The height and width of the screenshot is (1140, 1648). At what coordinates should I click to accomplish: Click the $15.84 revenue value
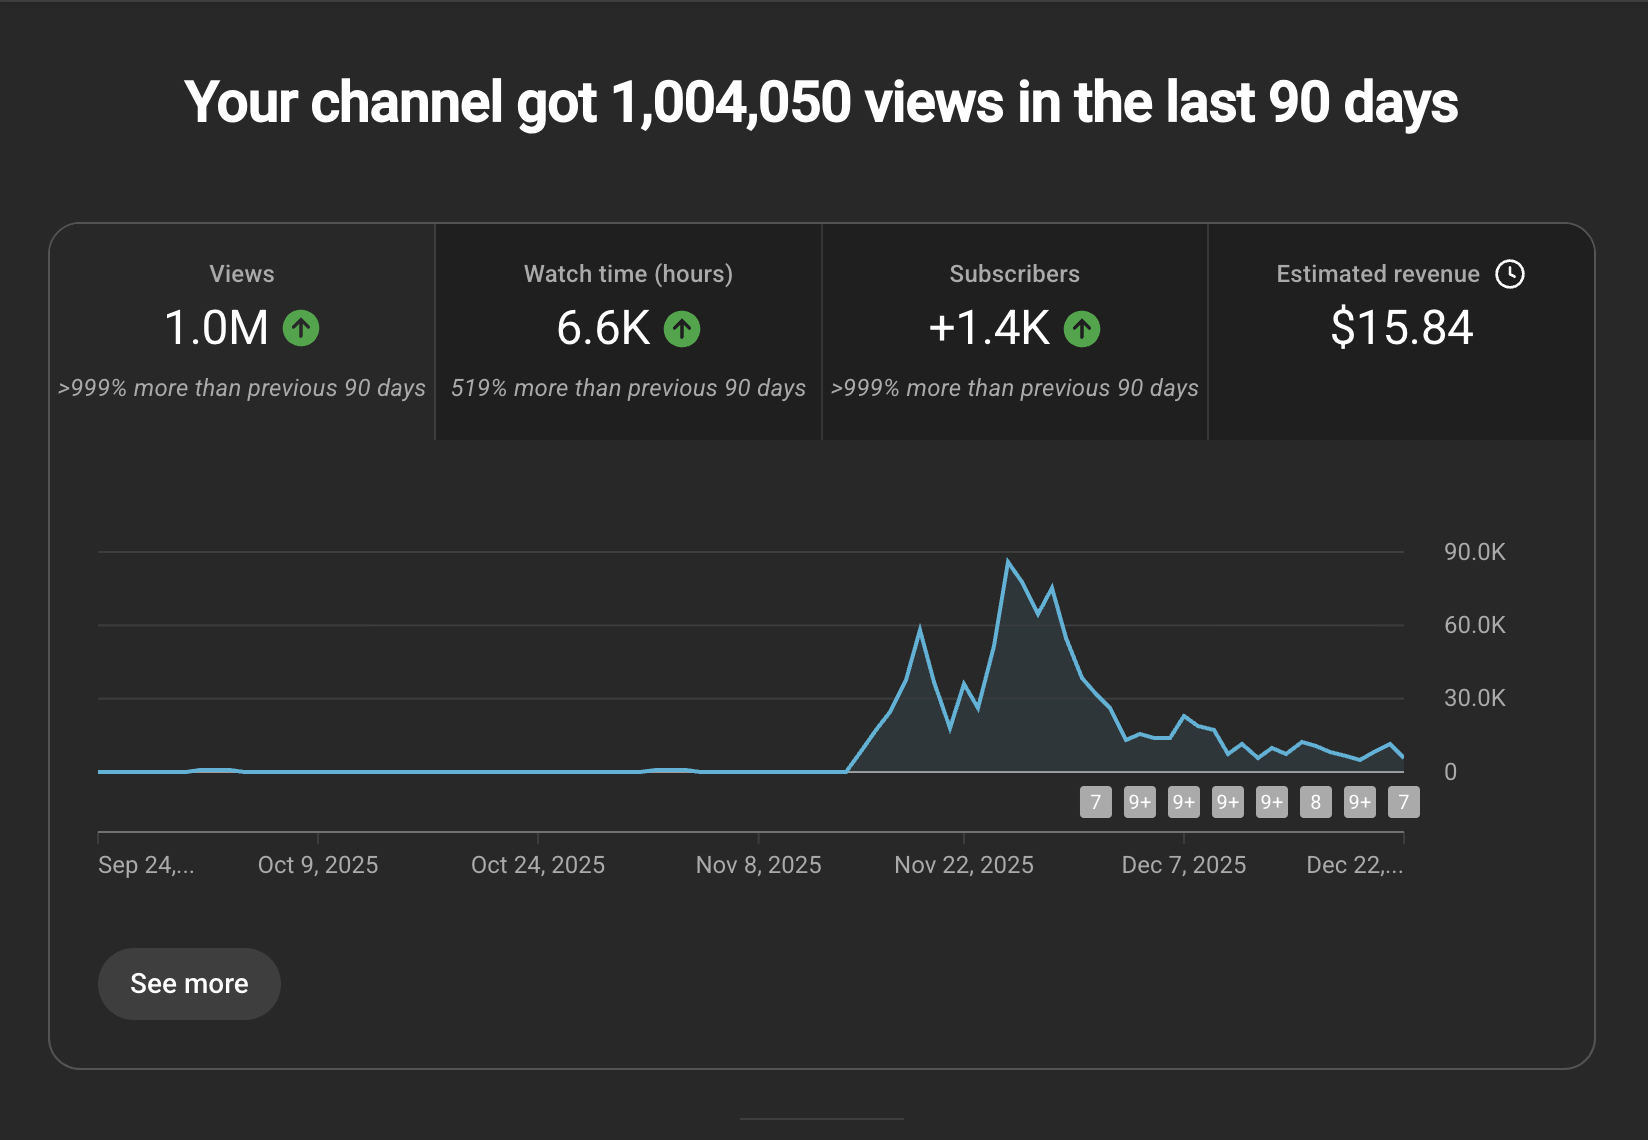1401,328
